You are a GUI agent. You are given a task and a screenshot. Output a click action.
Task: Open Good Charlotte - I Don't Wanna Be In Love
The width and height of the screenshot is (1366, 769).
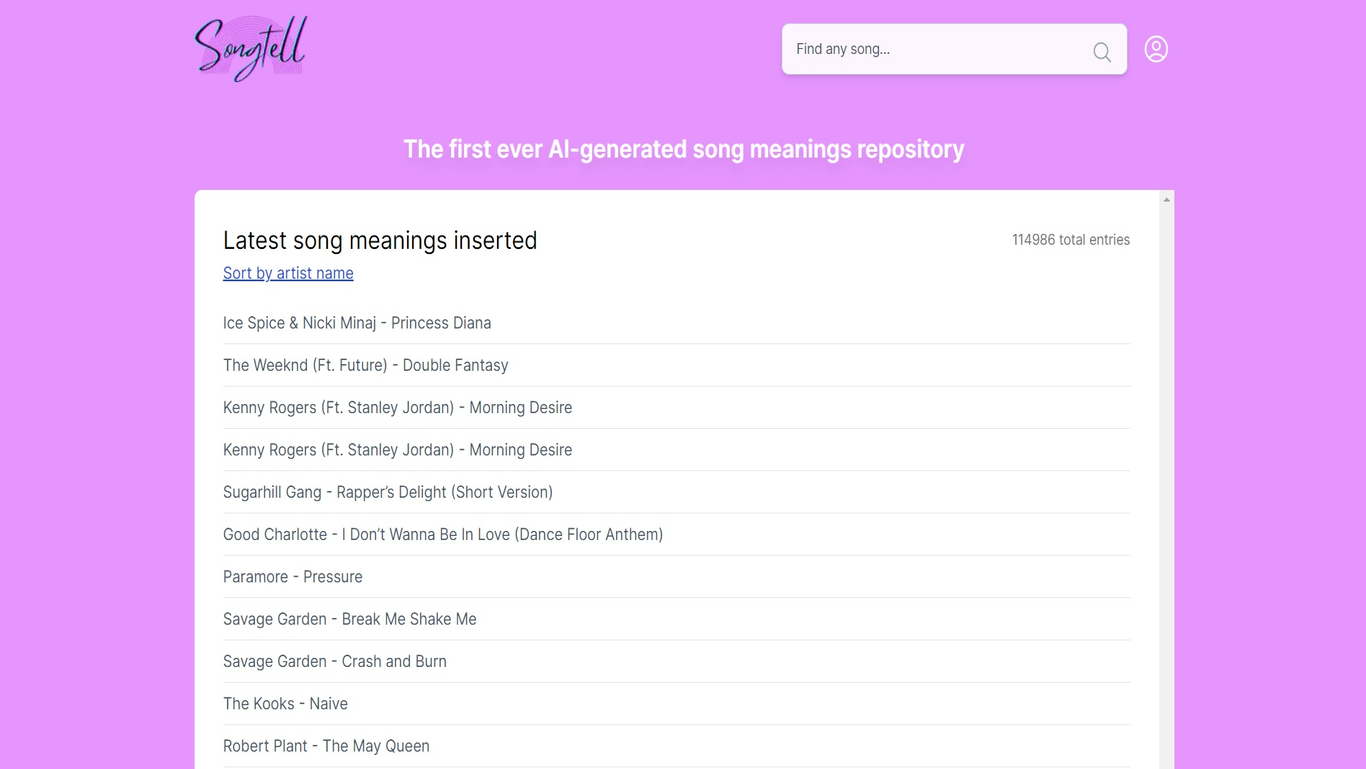[443, 534]
